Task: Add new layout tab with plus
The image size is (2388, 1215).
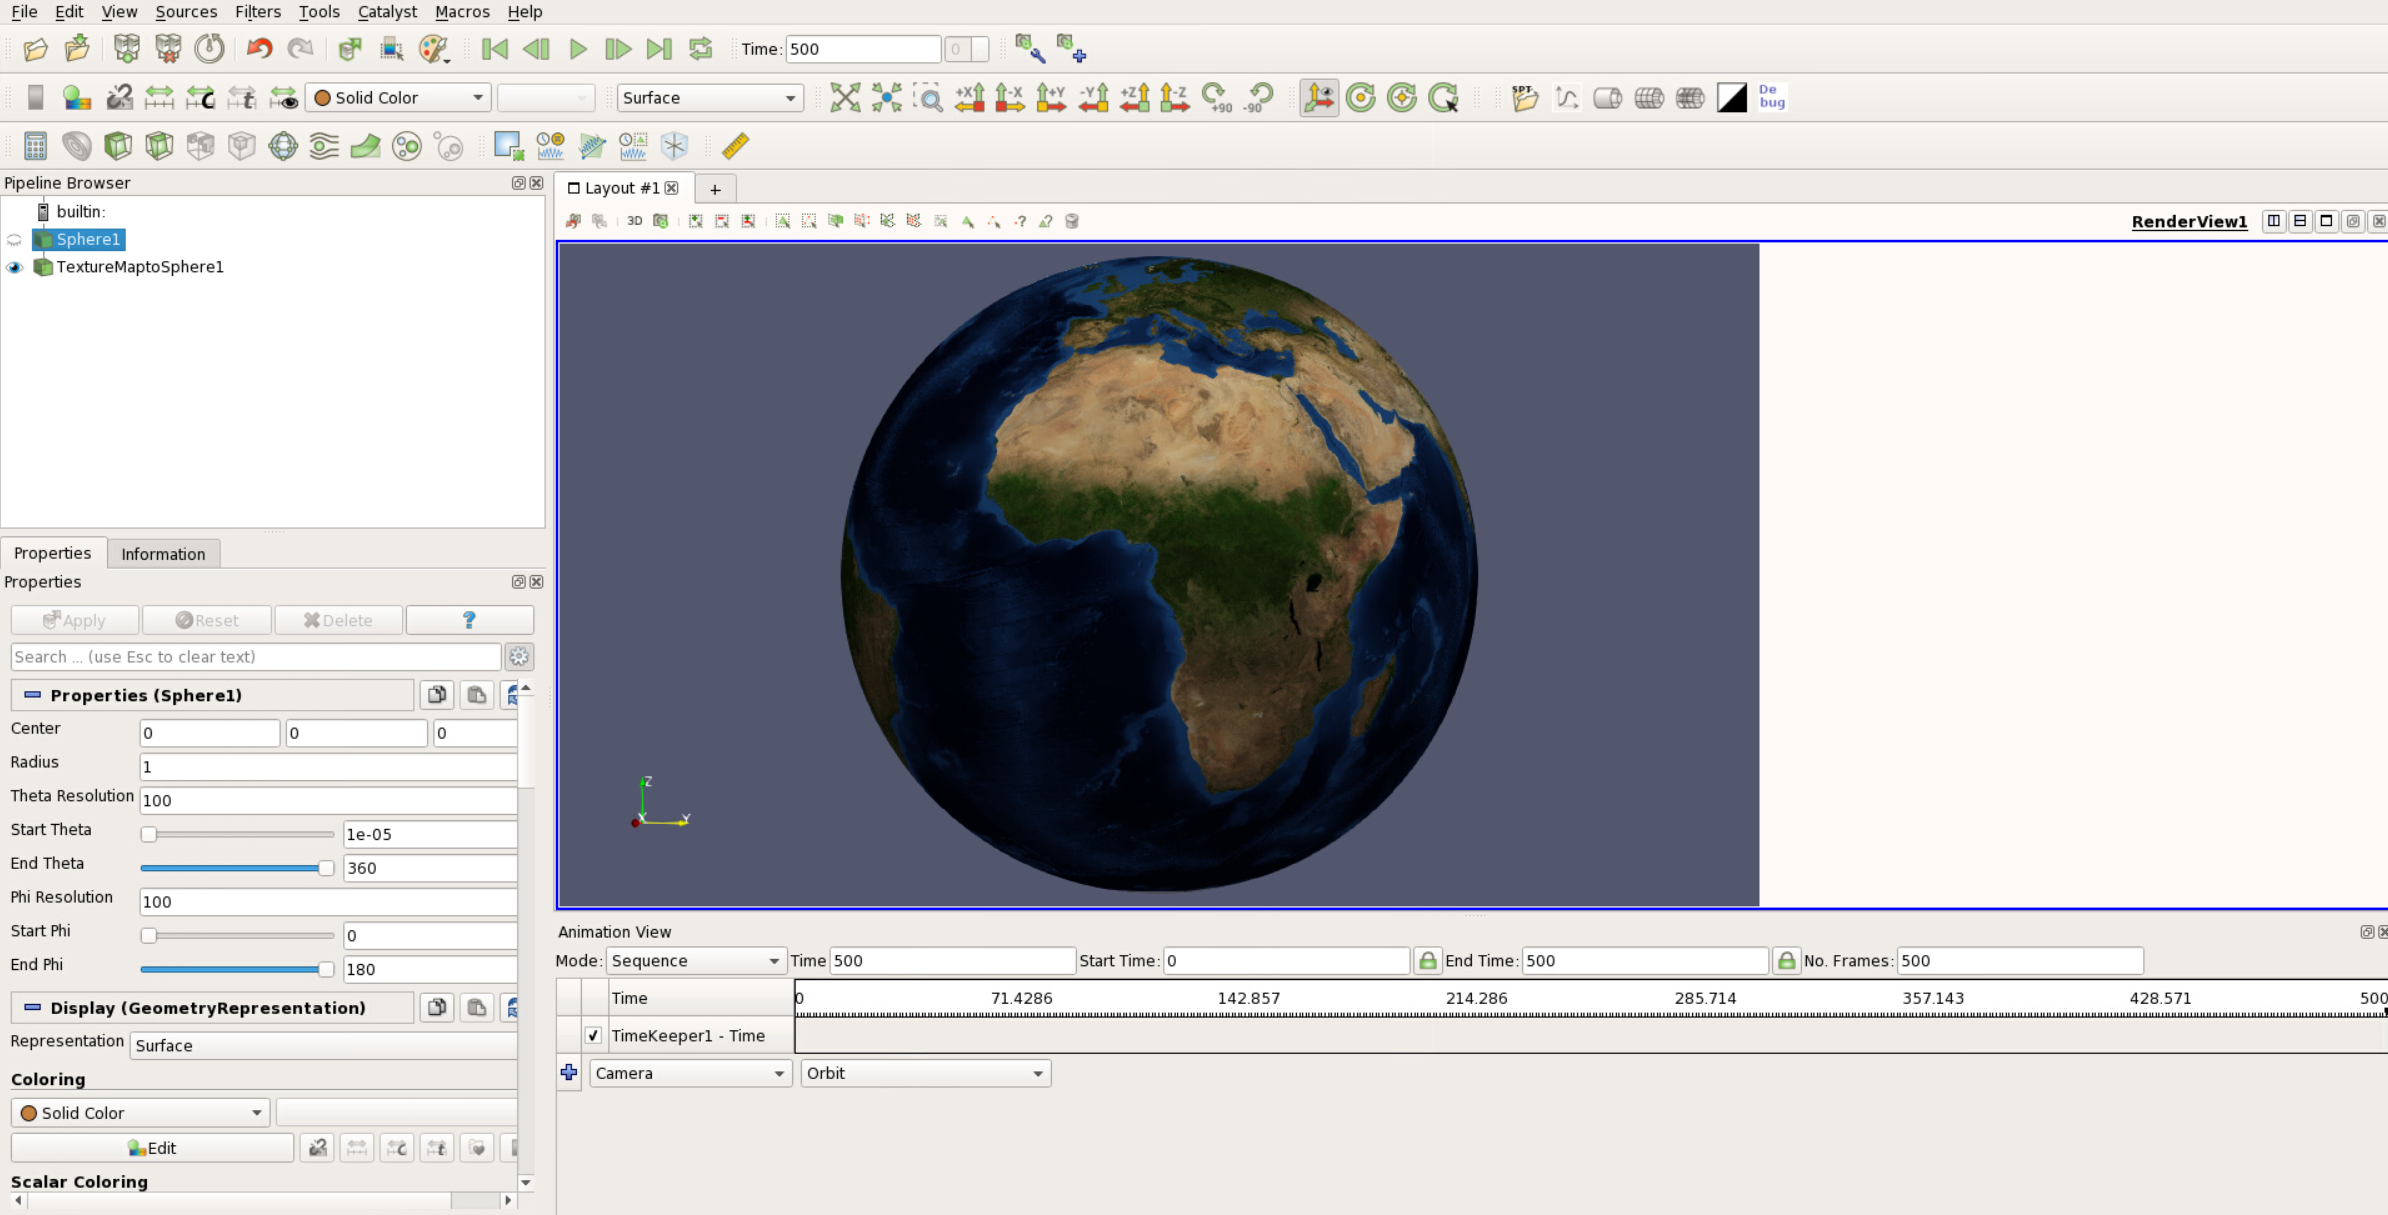Action: (715, 189)
